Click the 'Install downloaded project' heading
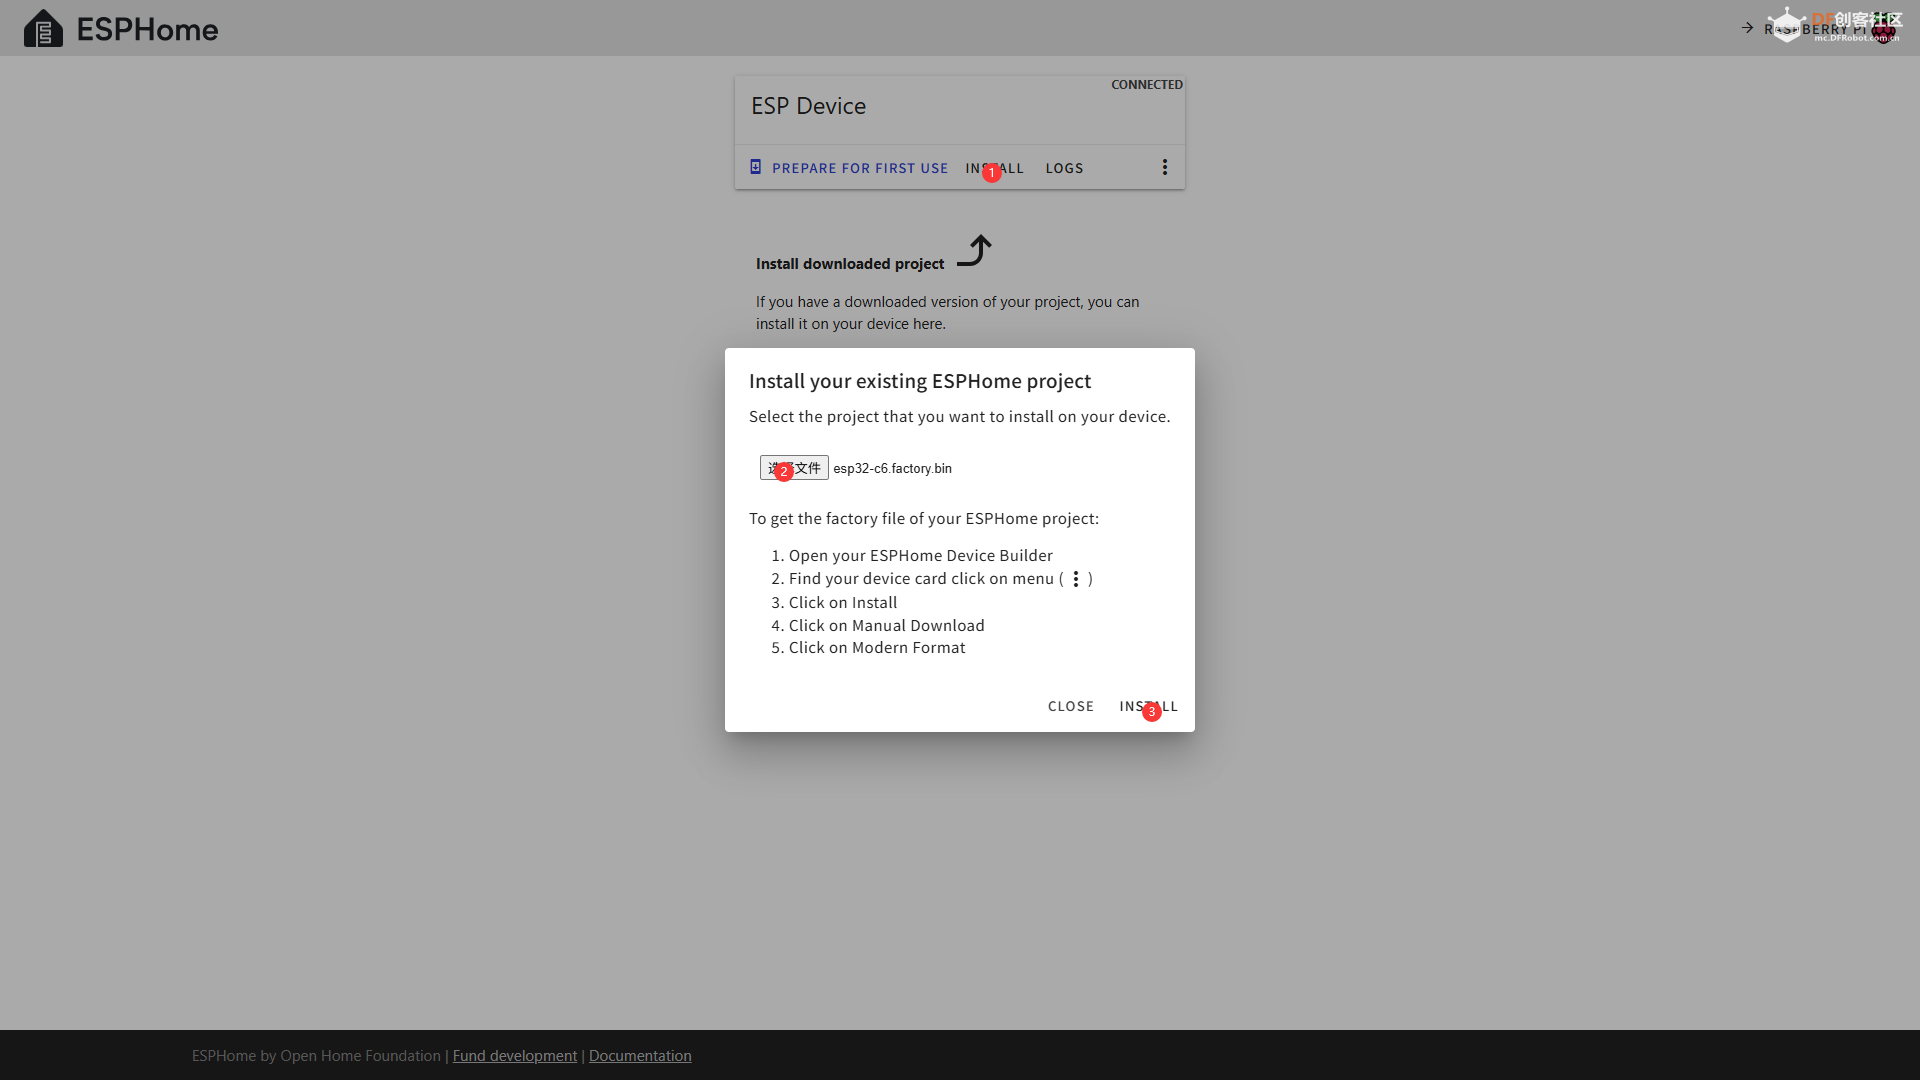 pyautogui.click(x=850, y=264)
